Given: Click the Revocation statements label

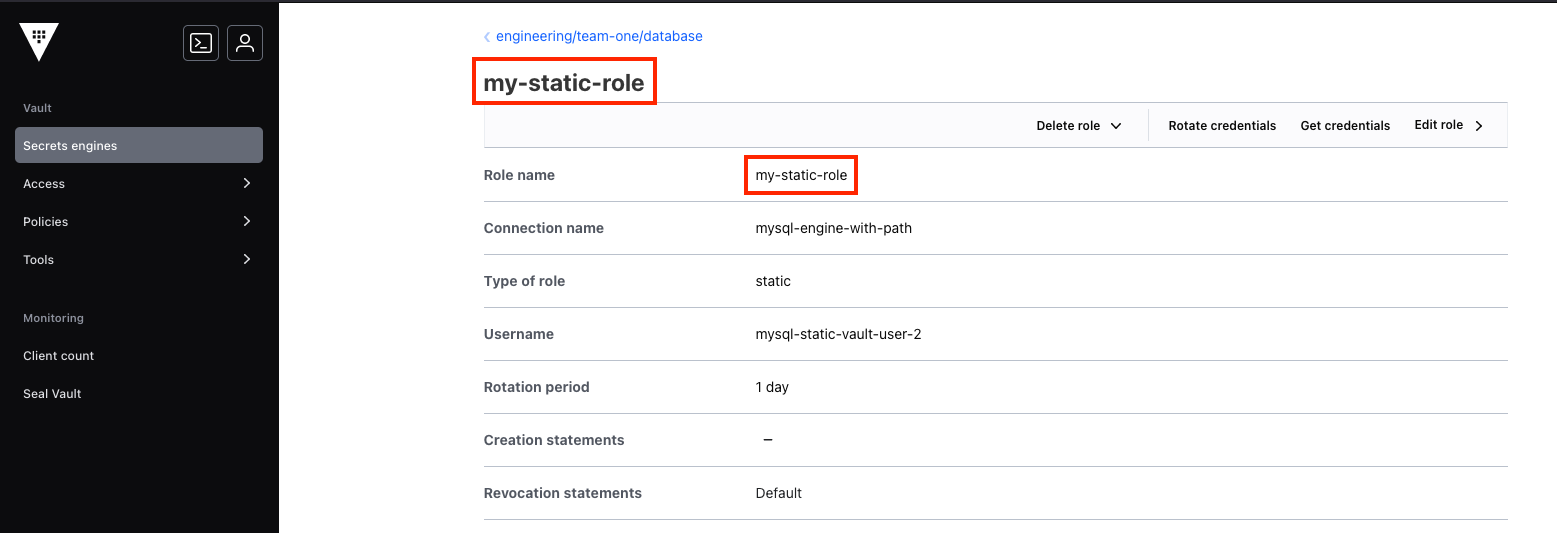Looking at the screenshot, I should coord(562,493).
